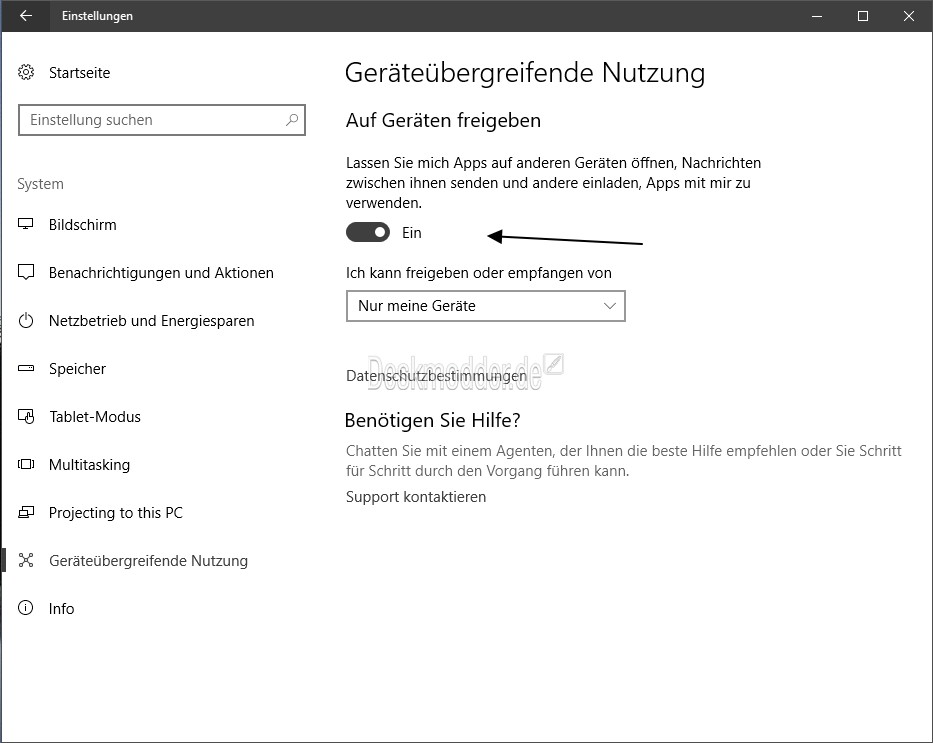
Task: Choose Multitasking in the sidebar
Action: (x=89, y=465)
